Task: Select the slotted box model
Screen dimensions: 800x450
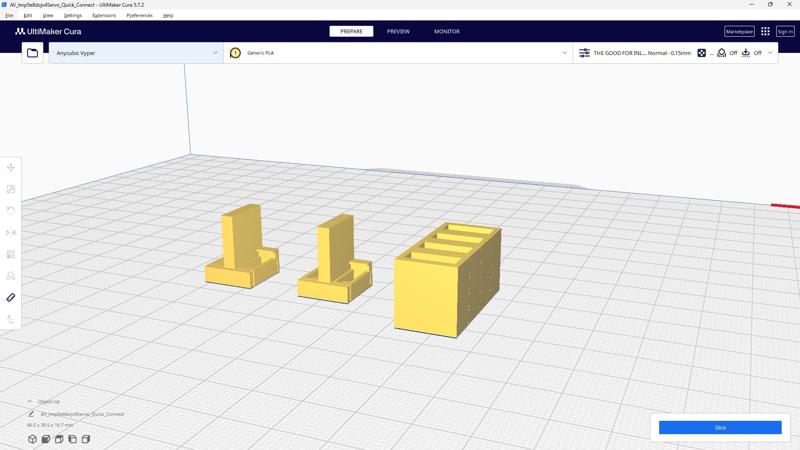Action: (x=447, y=280)
